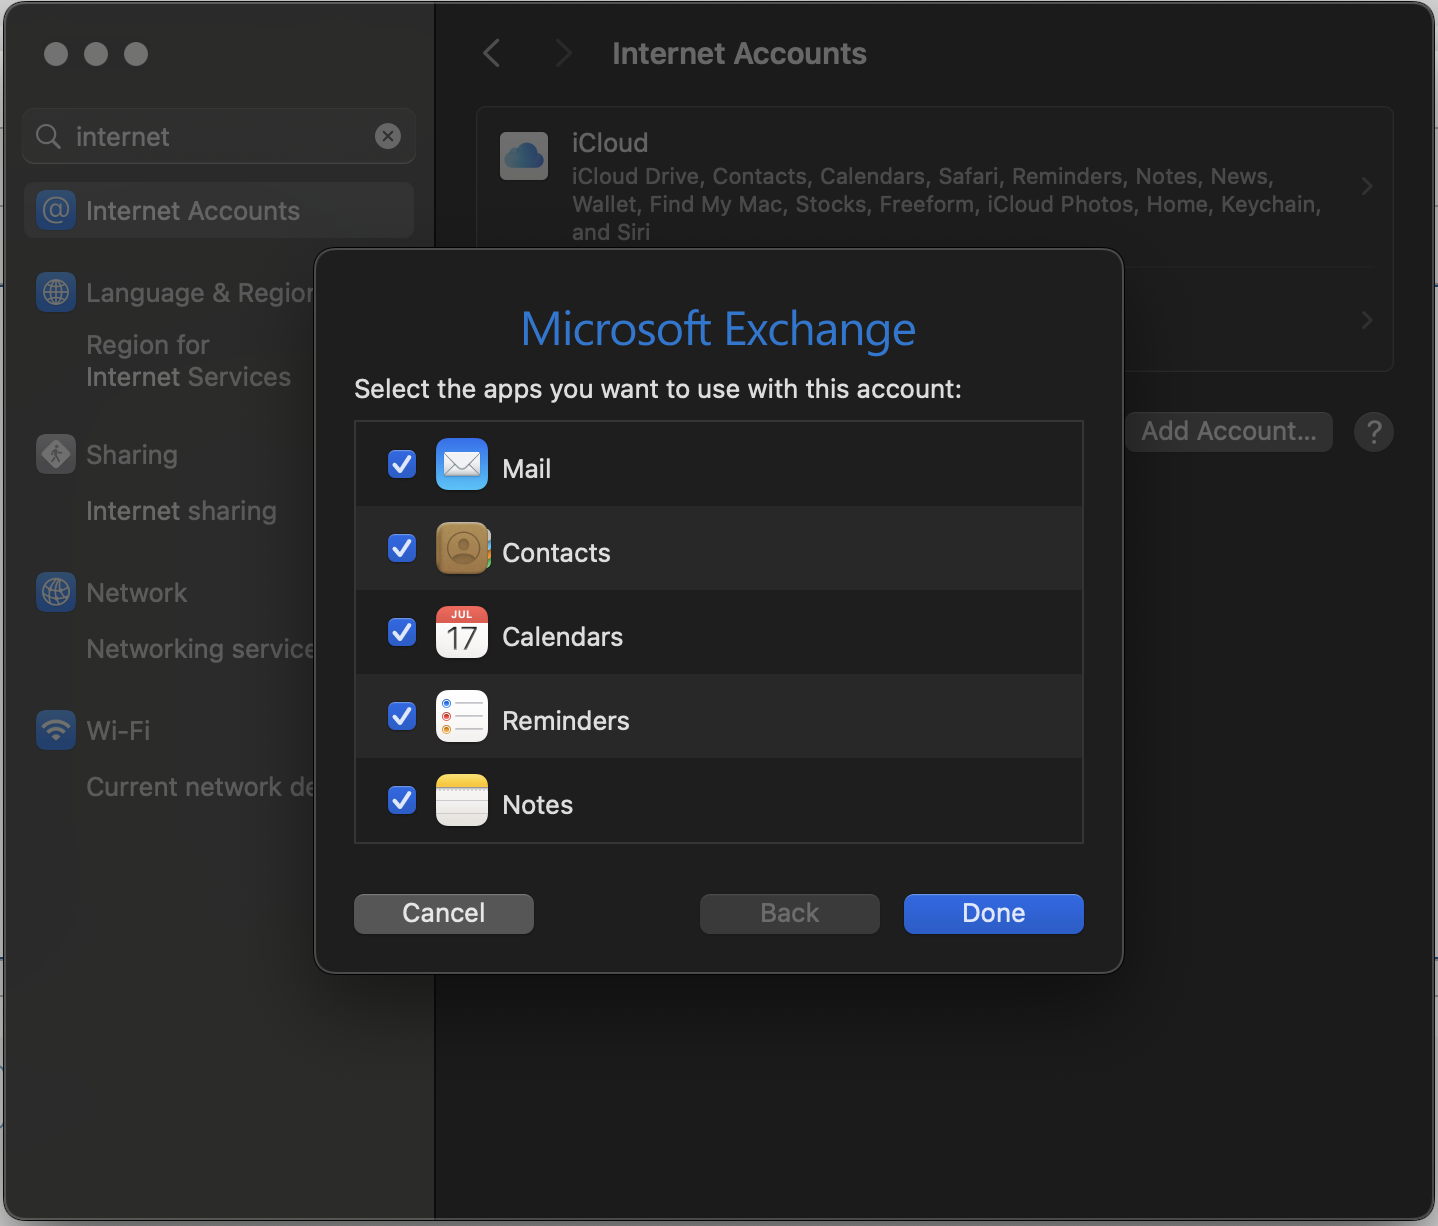Click the Reminders app icon
This screenshot has height=1226, width=1438.
[x=462, y=716]
